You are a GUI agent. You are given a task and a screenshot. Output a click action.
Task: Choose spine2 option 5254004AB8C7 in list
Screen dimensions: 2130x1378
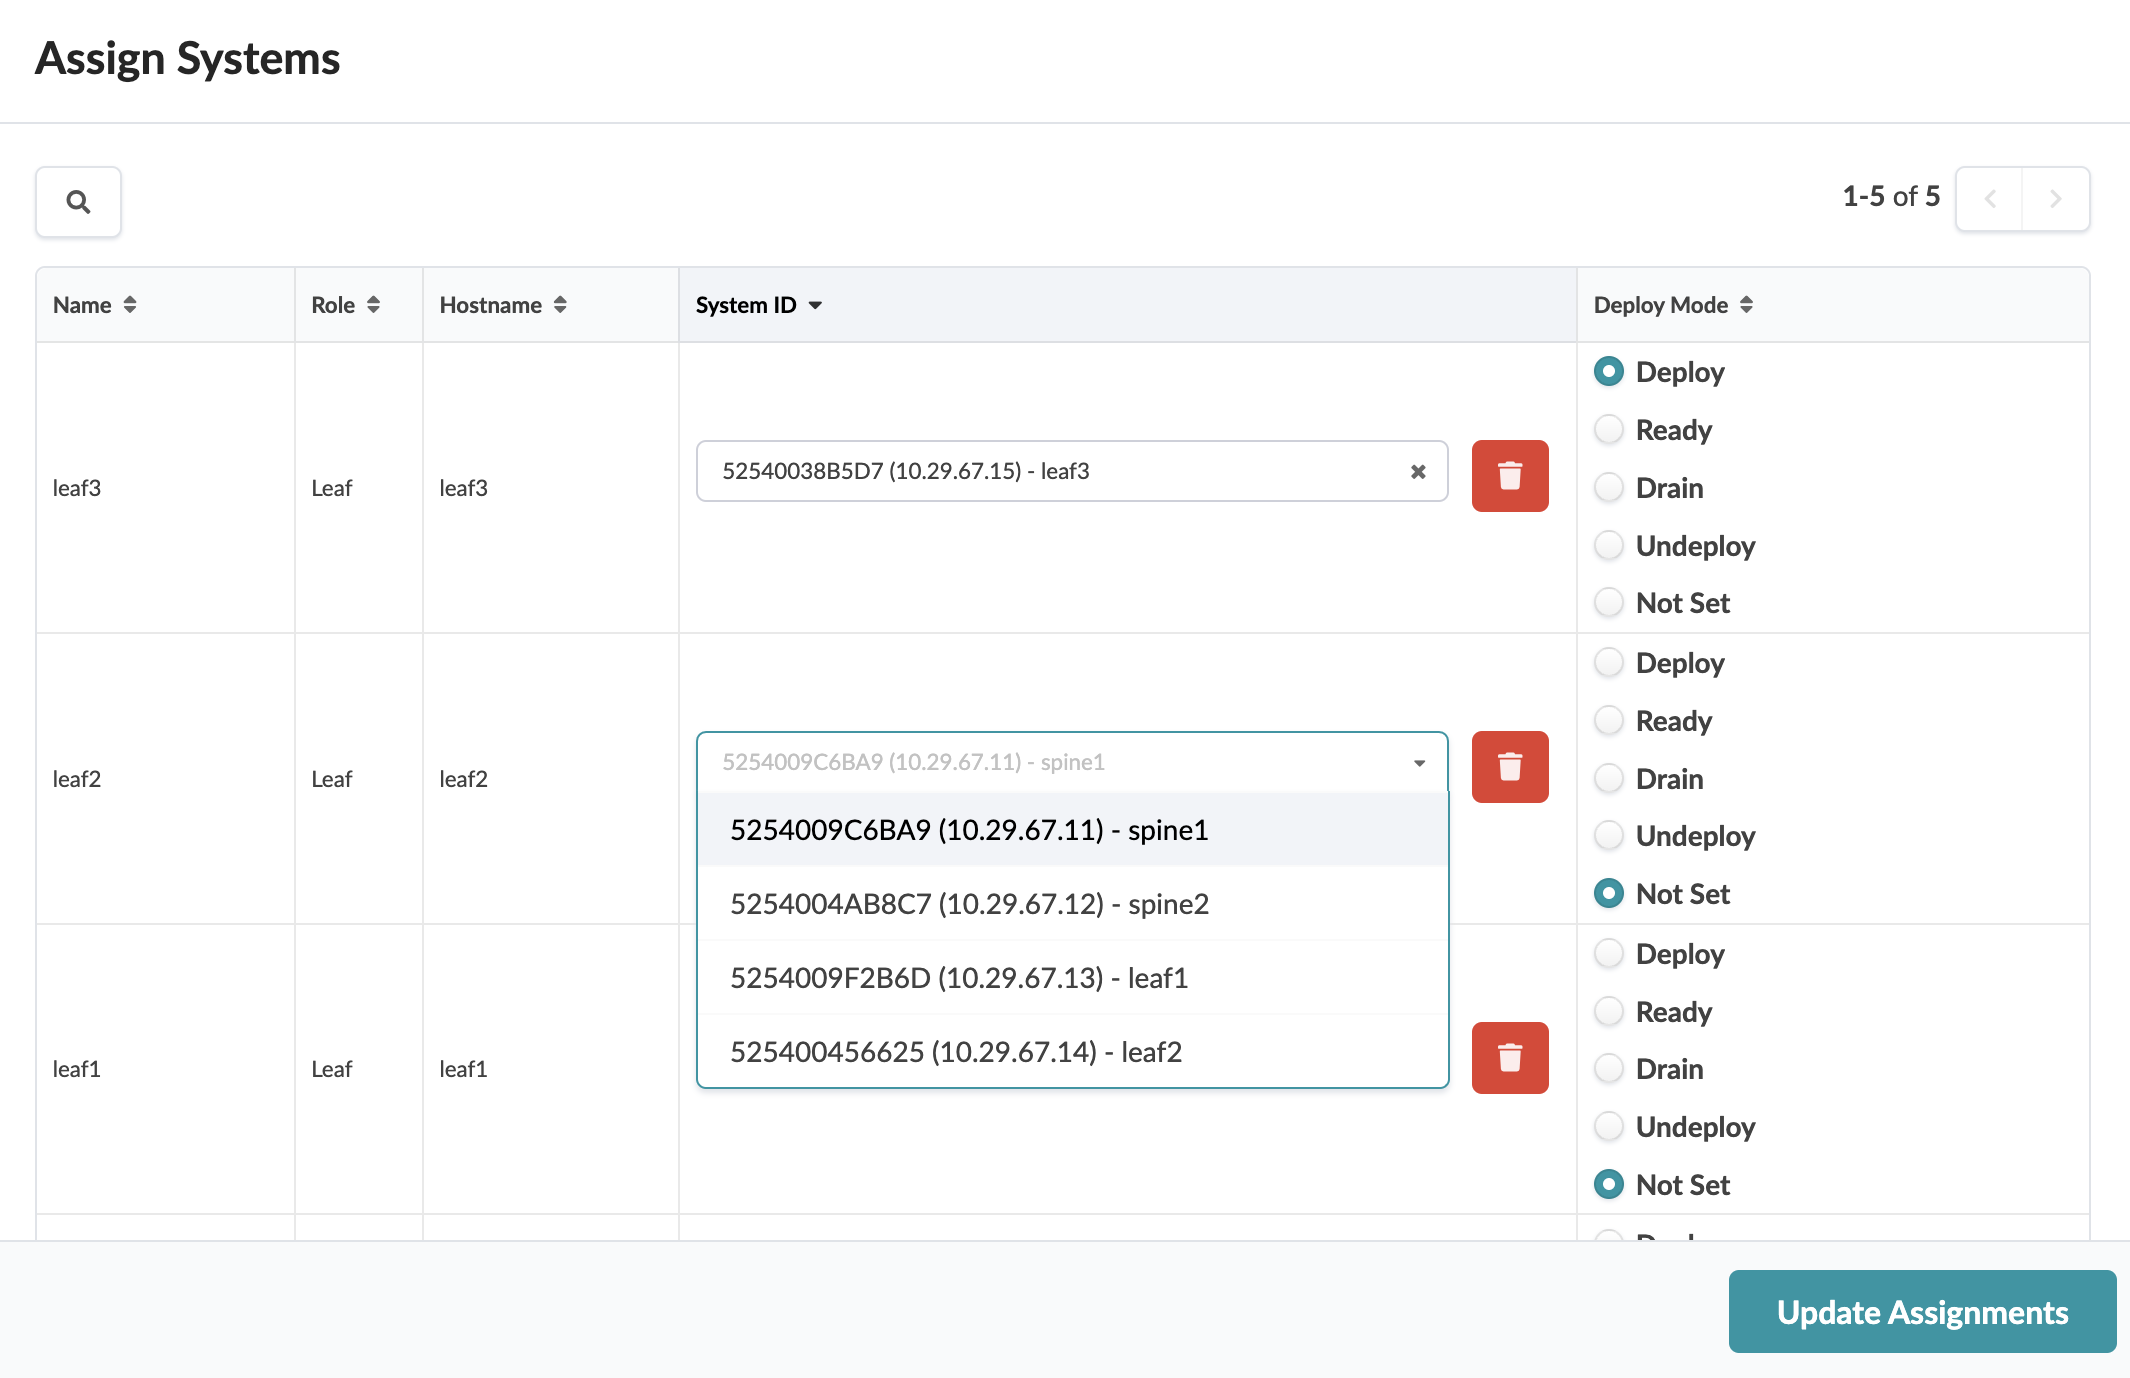pos(969,904)
